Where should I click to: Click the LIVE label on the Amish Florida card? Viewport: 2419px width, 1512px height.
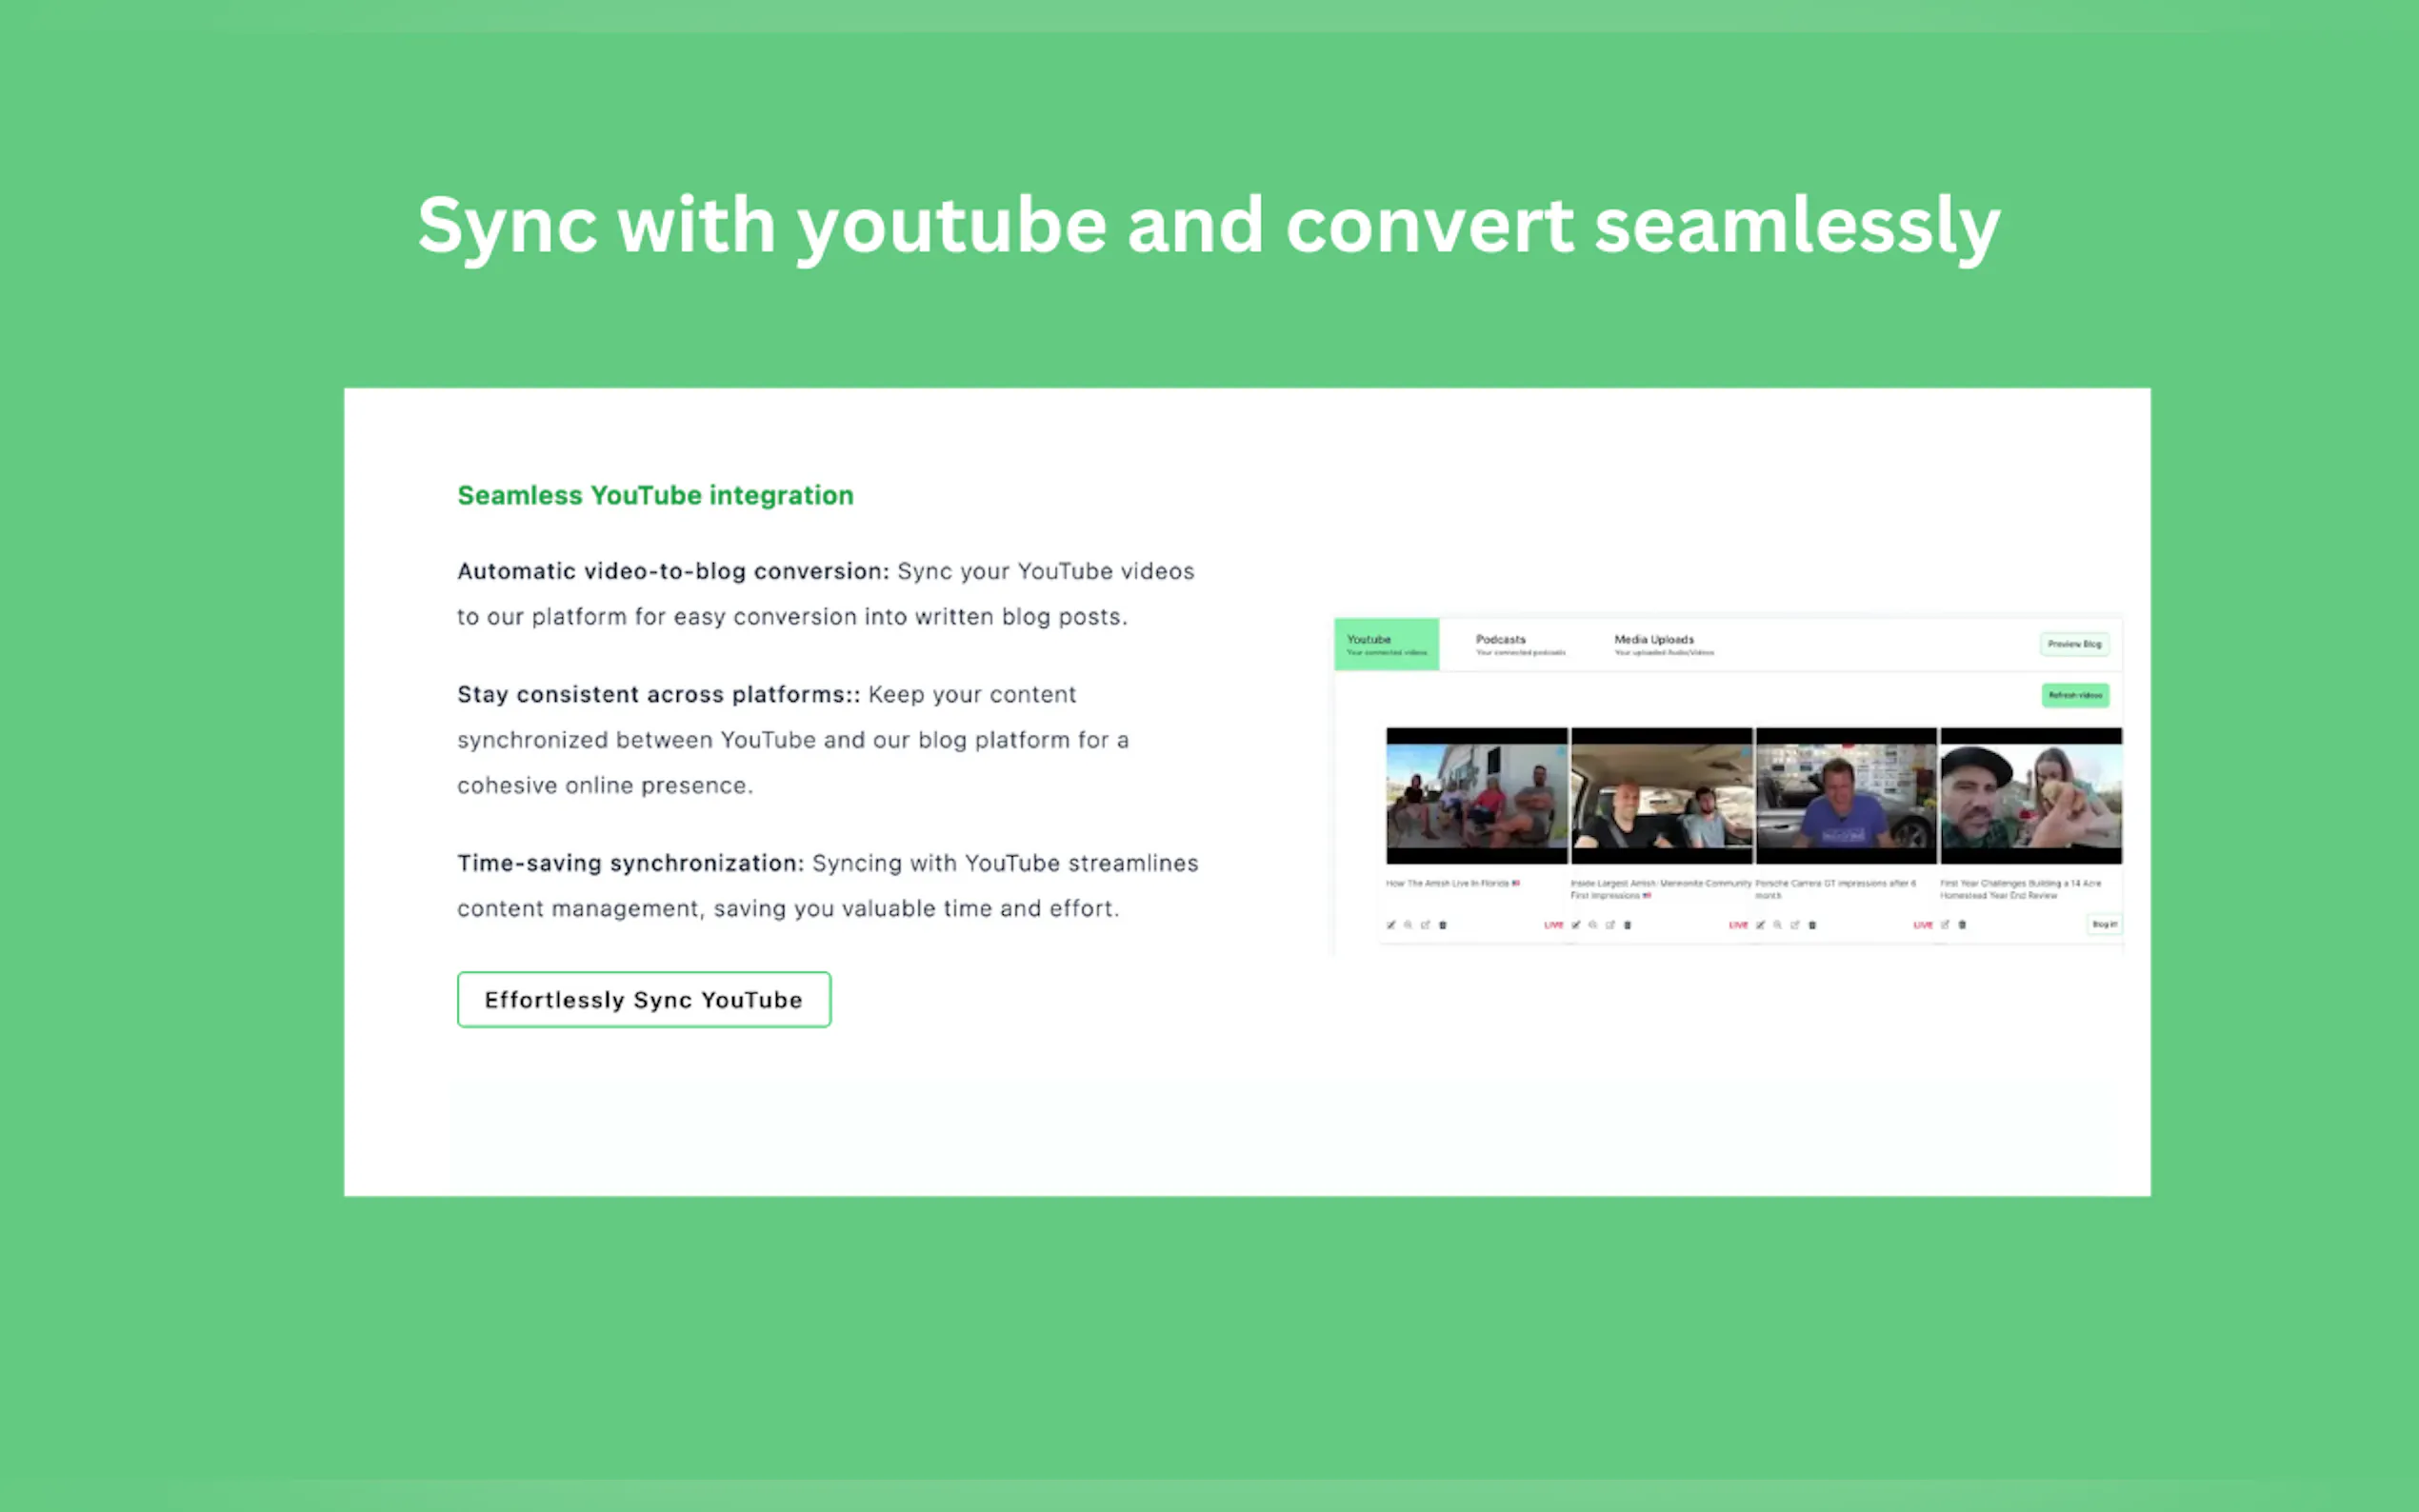[x=1554, y=925]
